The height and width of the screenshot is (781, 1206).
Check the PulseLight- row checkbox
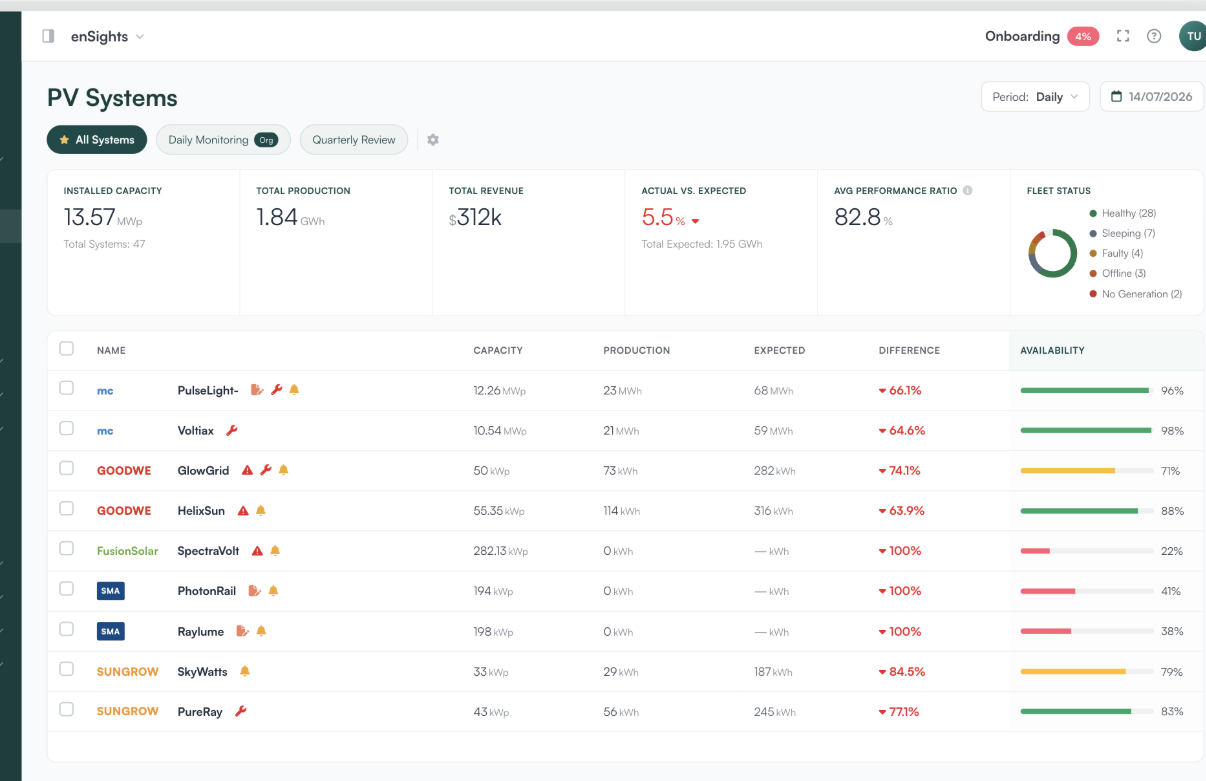click(x=66, y=388)
